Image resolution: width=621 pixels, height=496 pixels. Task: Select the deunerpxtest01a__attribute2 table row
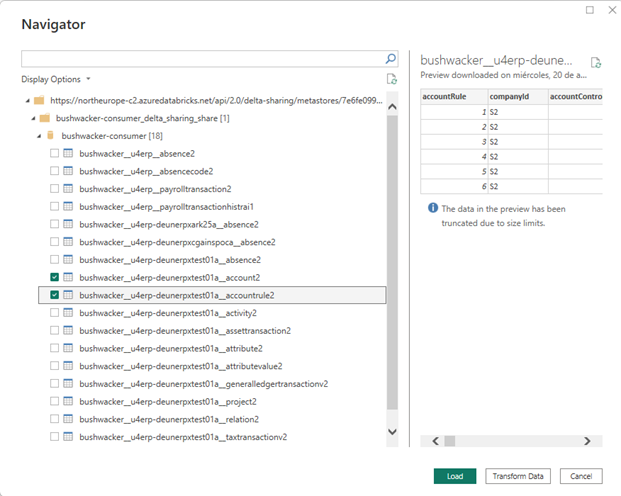212,348
